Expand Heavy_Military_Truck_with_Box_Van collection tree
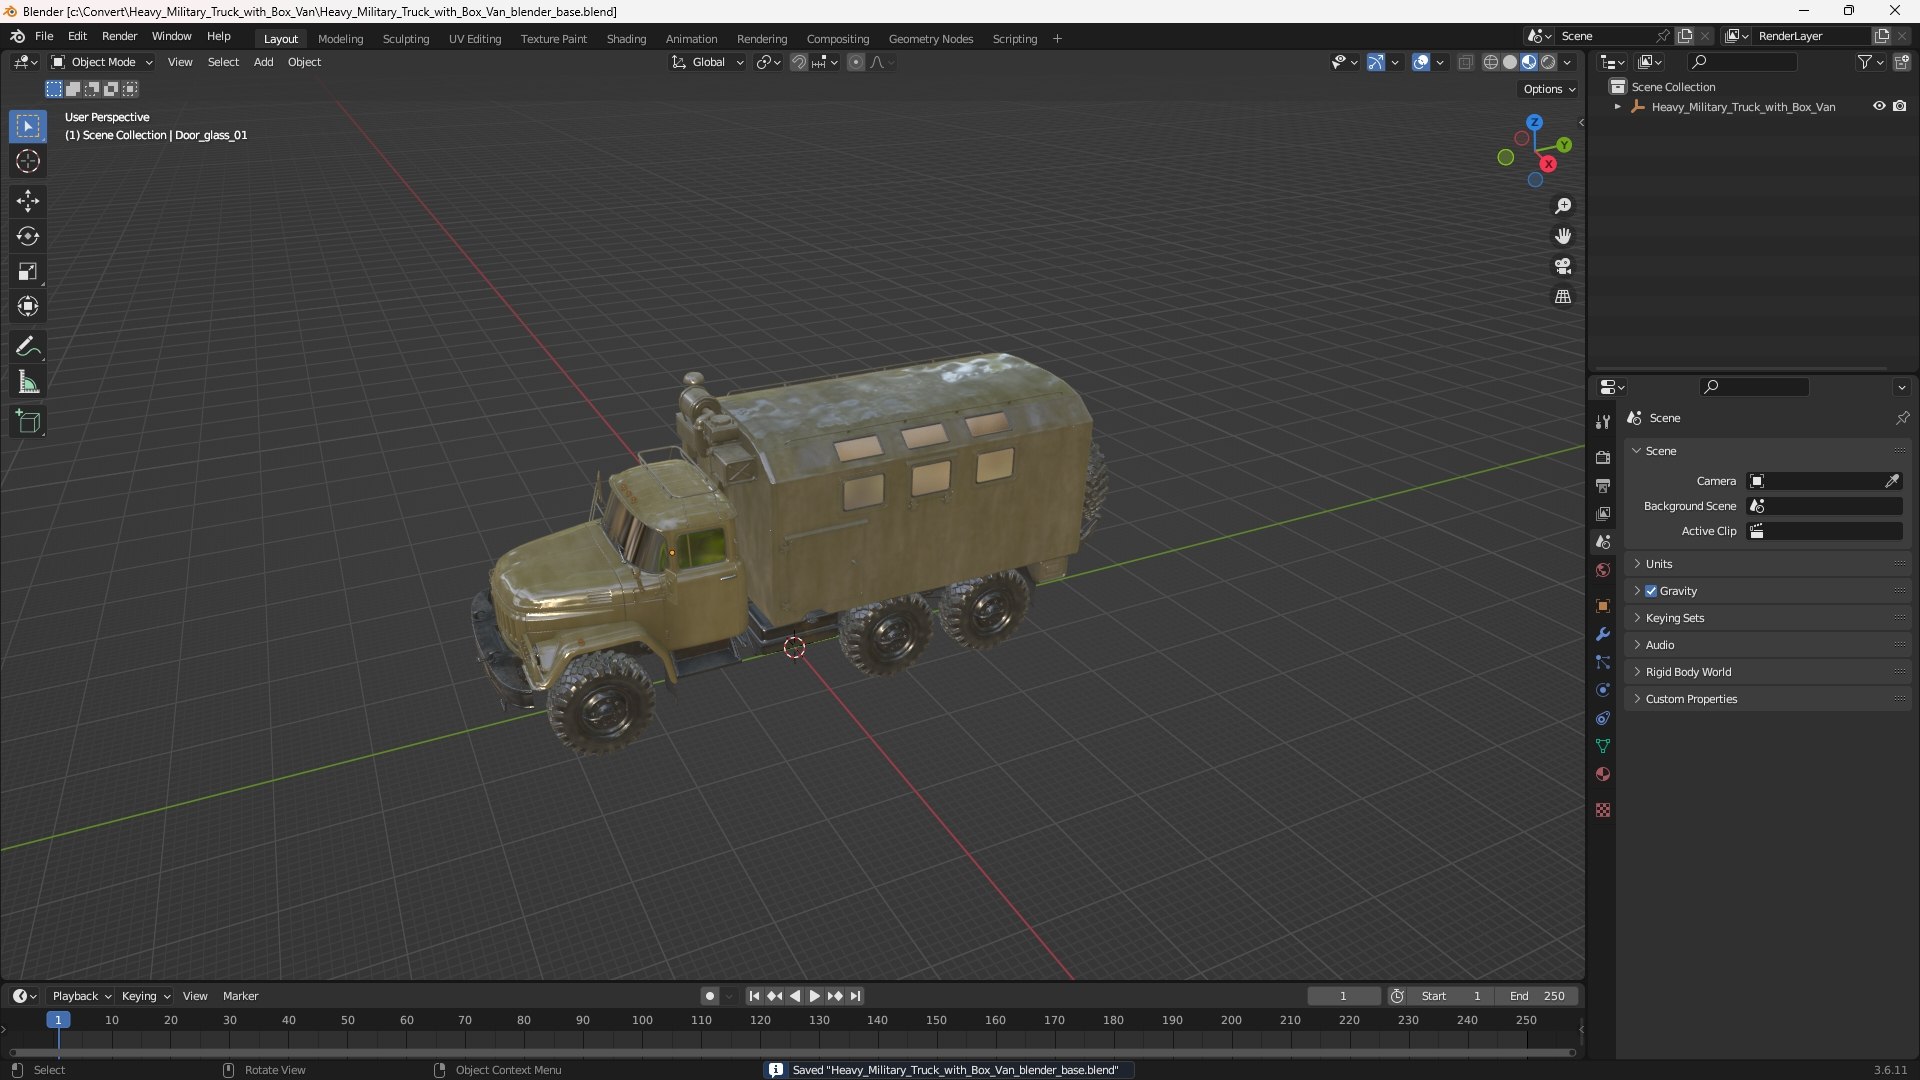This screenshot has height=1080, width=1920. point(1617,107)
